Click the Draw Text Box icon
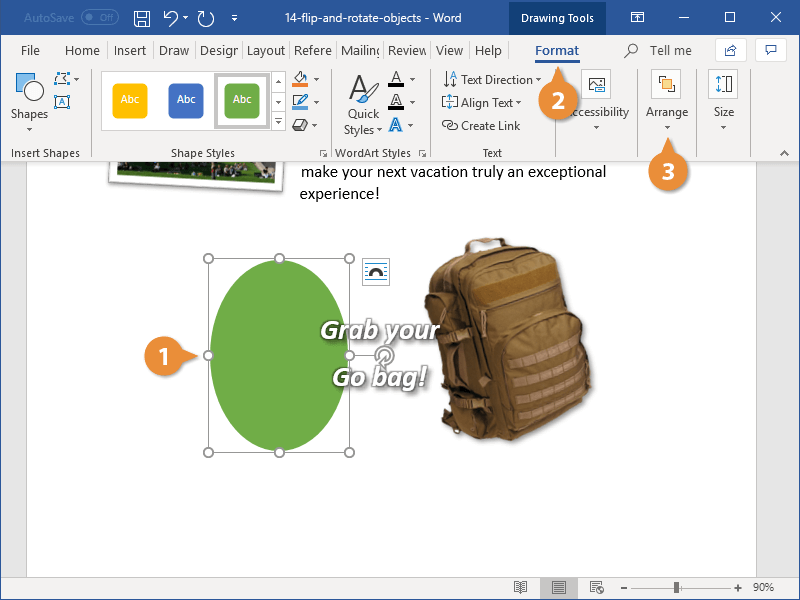 (x=62, y=102)
